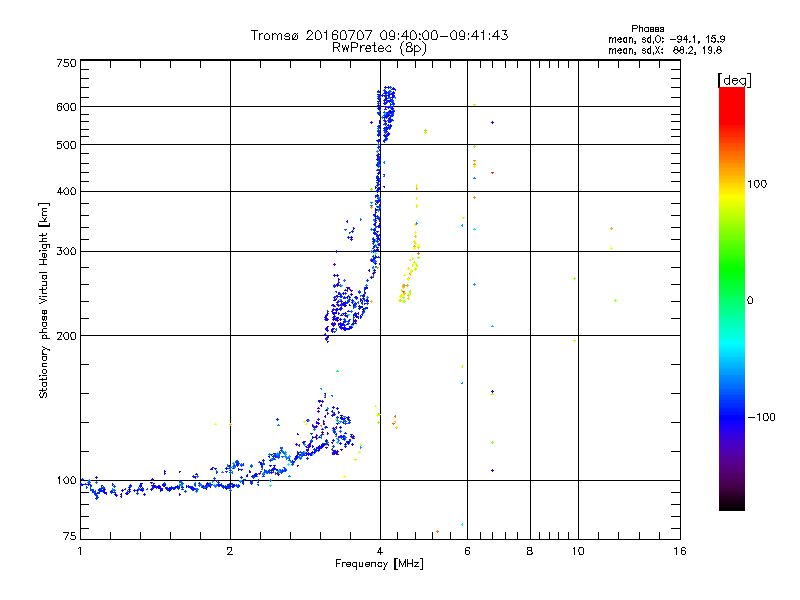Click the y-axis tick label '400'
The height and width of the screenshot is (600, 800).
(x=66, y=192)
